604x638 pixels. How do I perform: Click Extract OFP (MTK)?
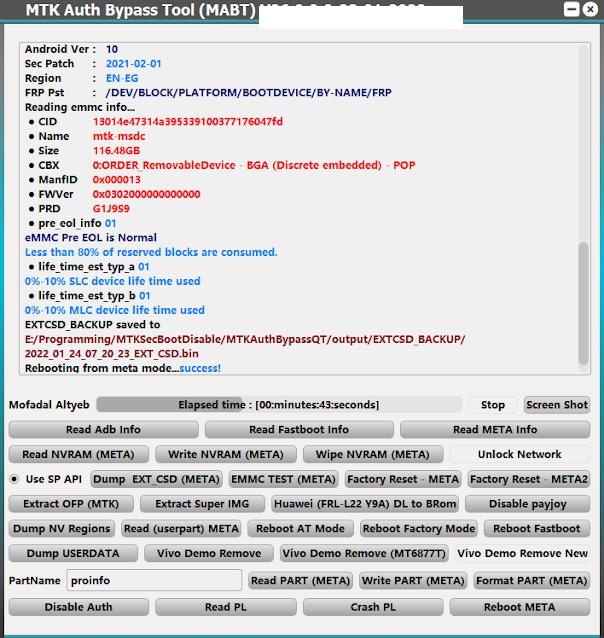point(71,504)
